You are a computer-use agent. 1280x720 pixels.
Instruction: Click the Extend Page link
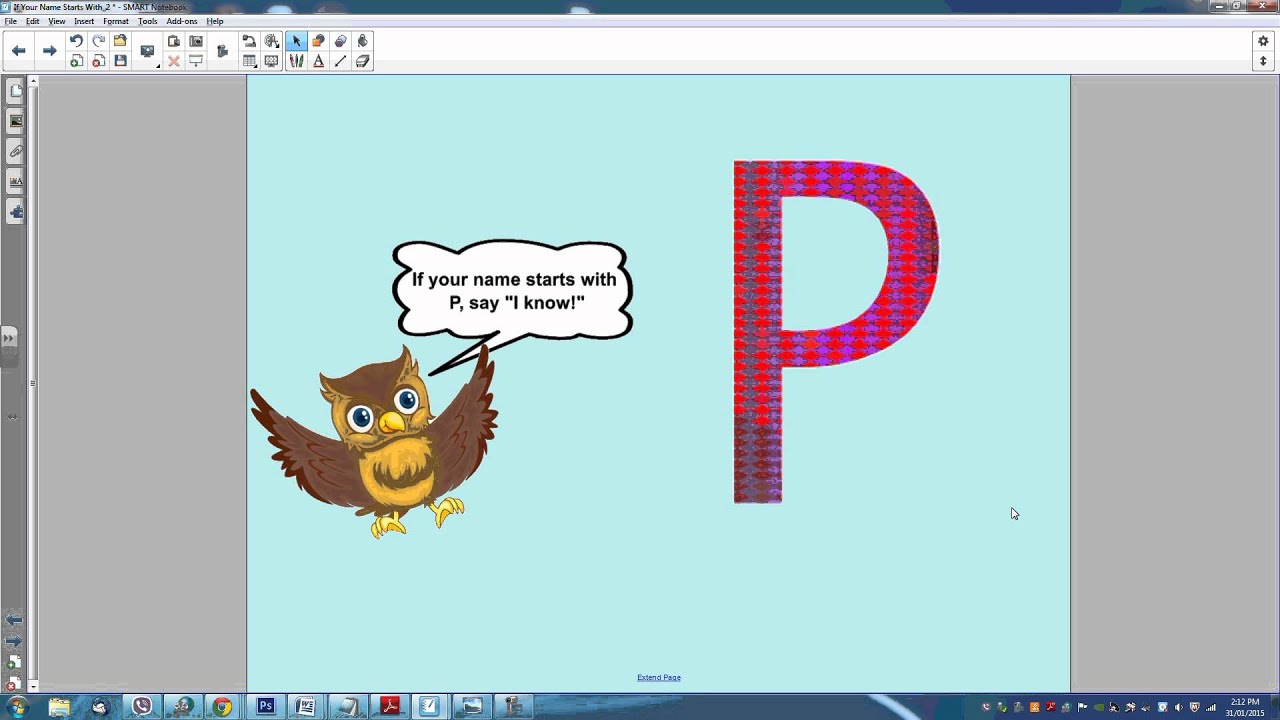pos(659,677)
